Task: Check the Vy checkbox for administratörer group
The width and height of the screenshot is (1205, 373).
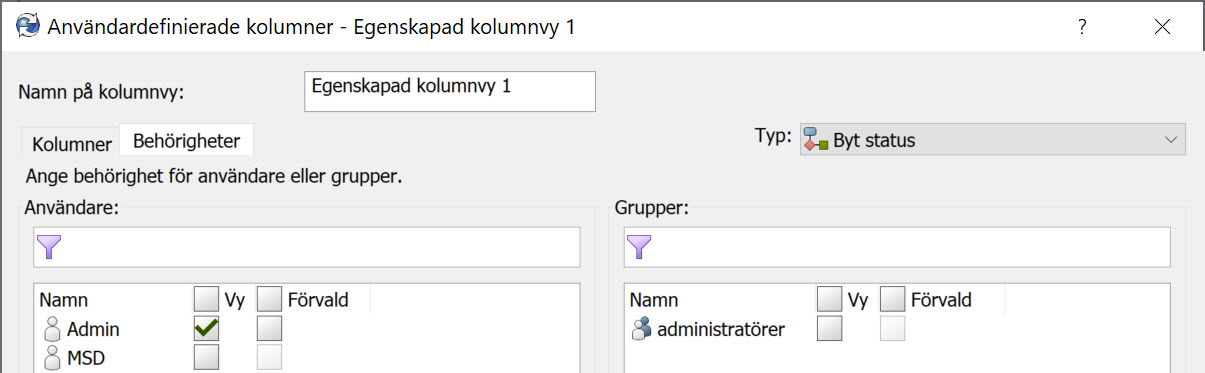Action: point(830,328)
